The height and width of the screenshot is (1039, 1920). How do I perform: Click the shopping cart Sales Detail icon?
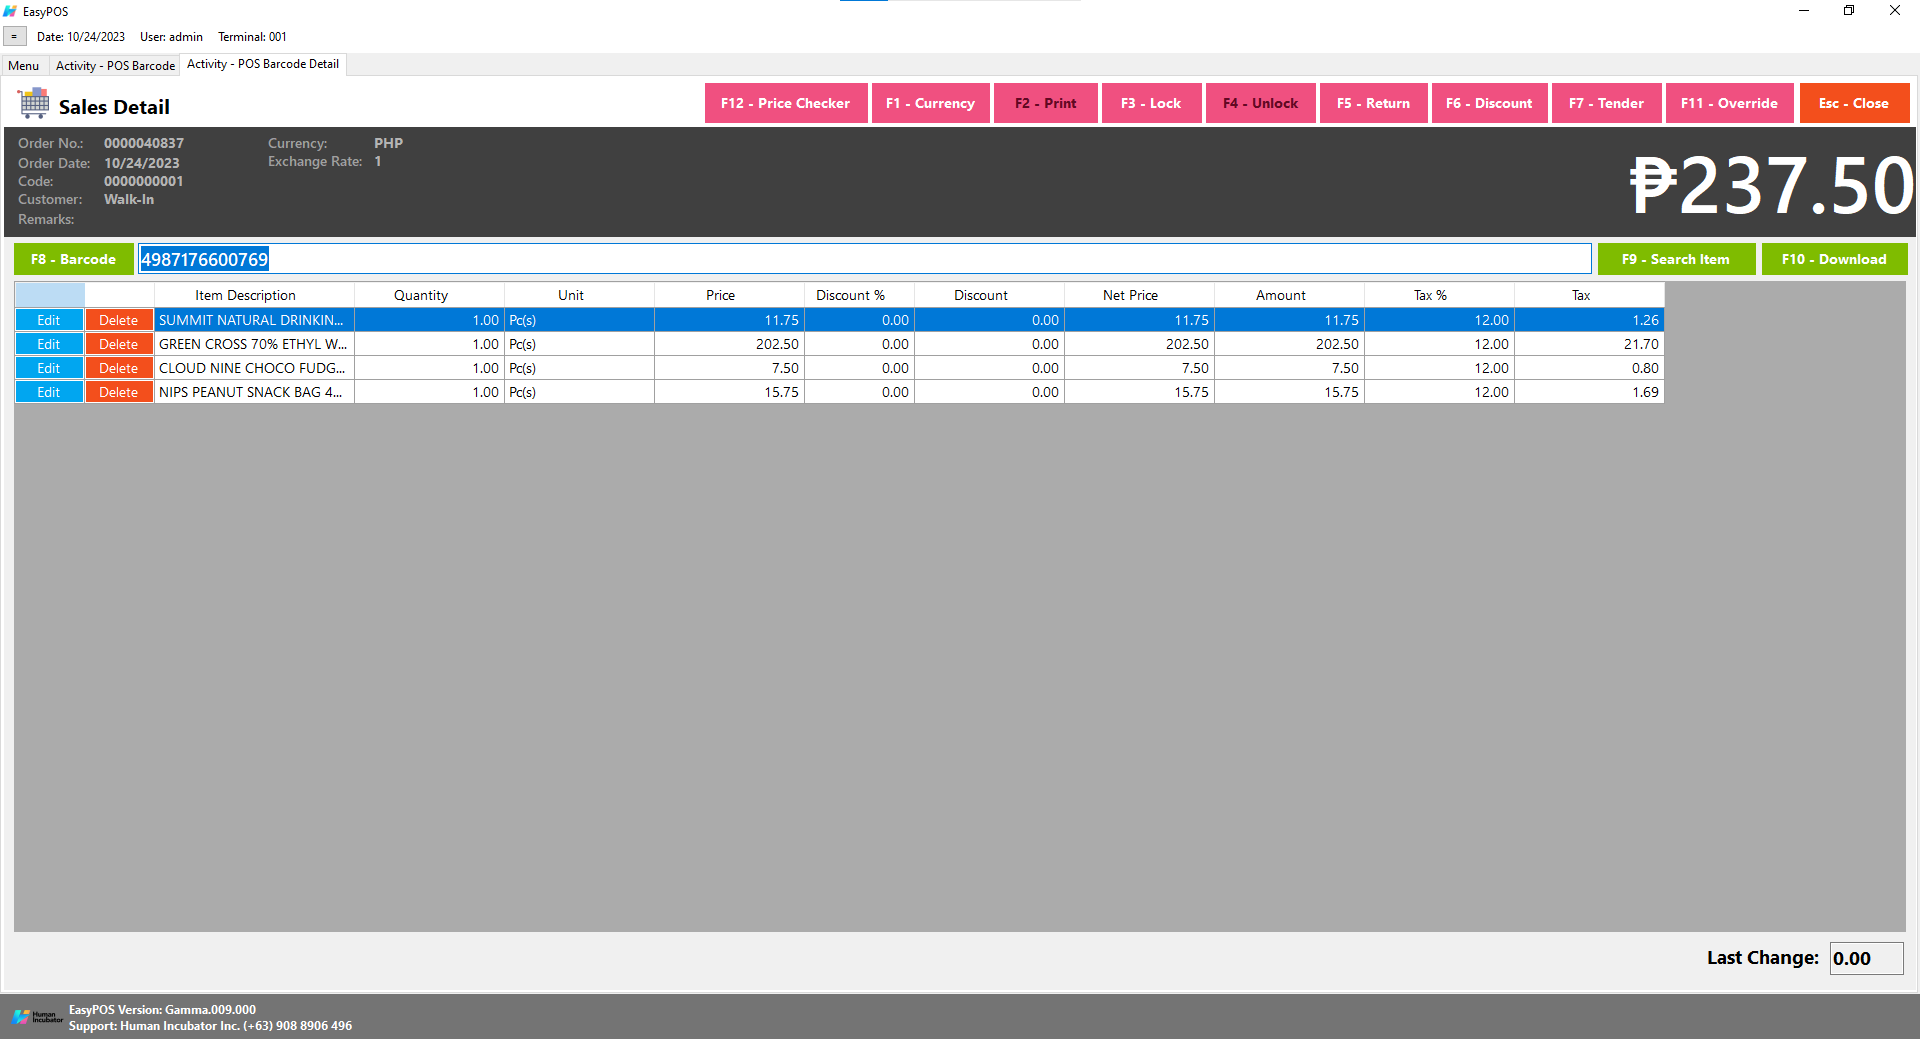click(33, 103)
